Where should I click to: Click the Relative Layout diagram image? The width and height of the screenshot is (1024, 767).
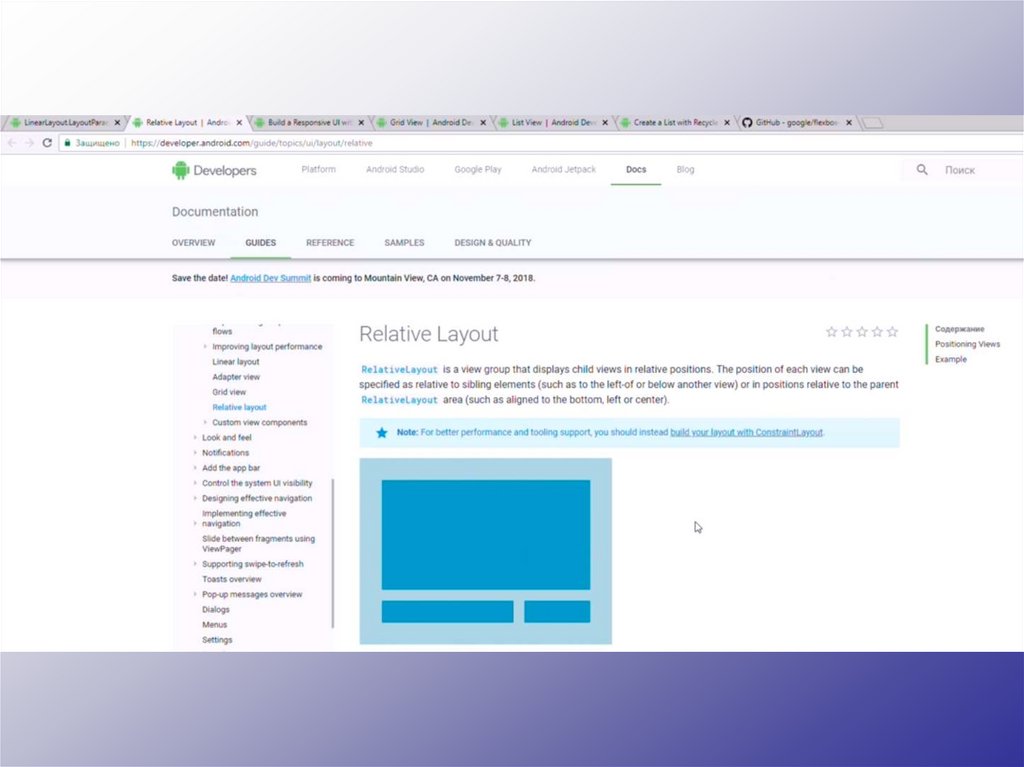[485, 551]
